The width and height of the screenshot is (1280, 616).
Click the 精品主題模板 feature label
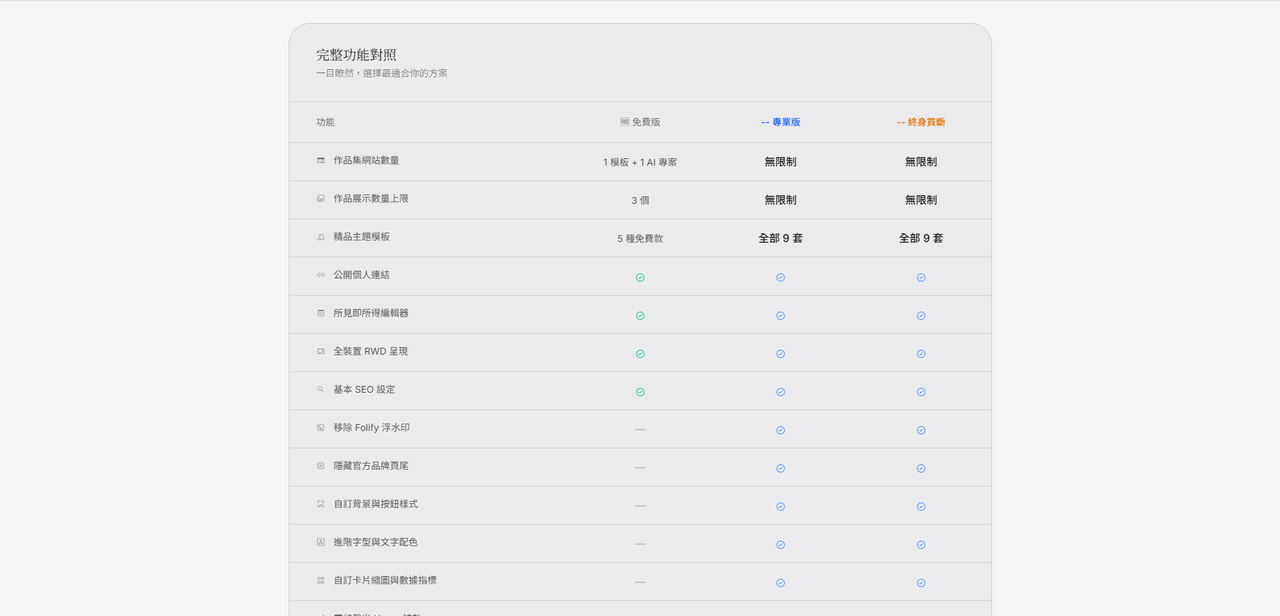point(362,237)
